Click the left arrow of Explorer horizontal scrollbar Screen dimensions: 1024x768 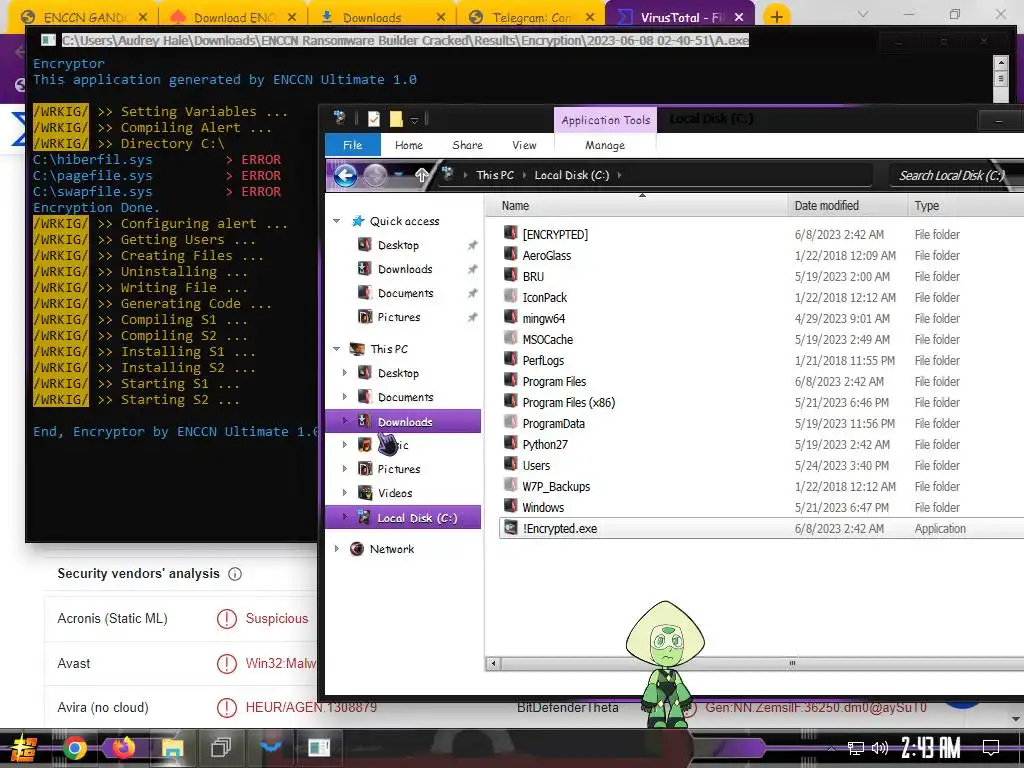tap(493, 664)
